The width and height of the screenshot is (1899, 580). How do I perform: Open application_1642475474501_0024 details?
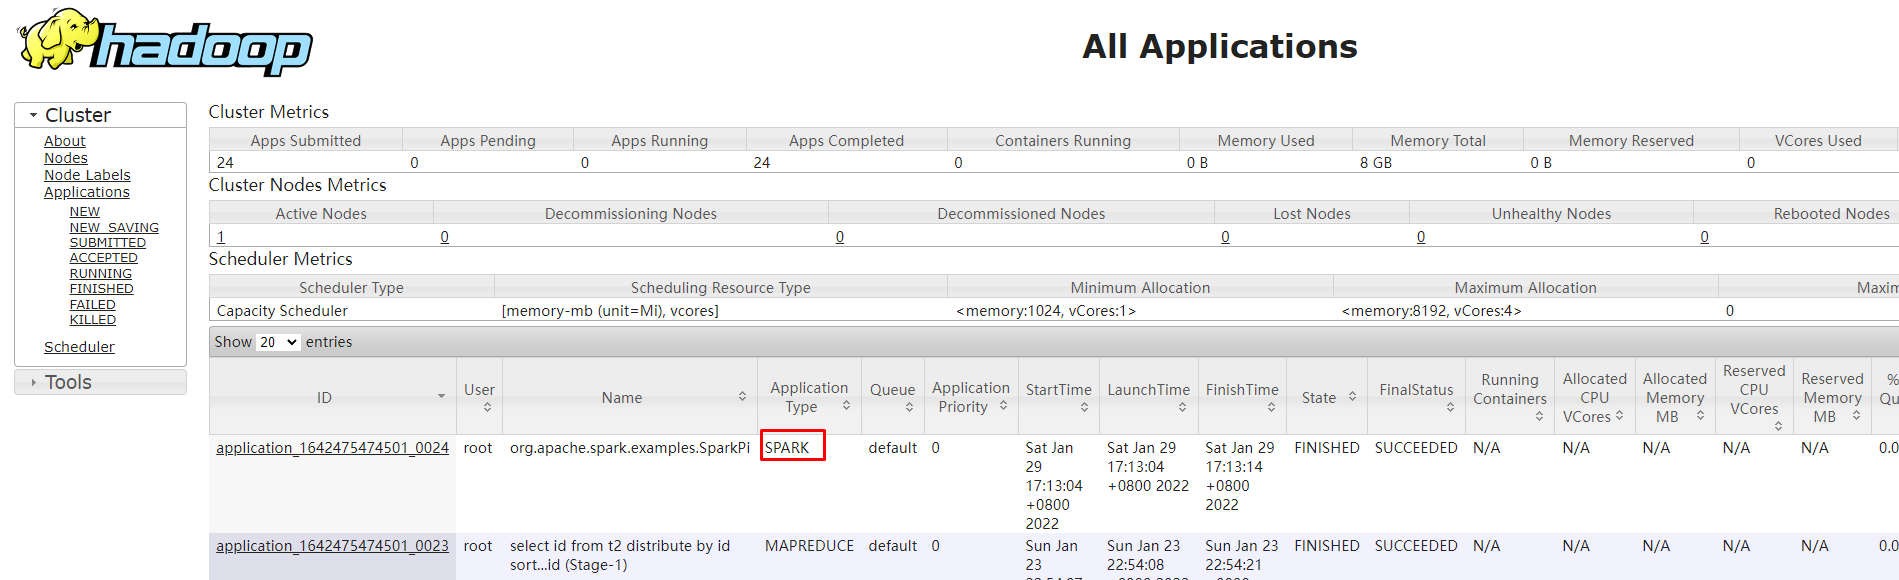click(x=332, y=448)
